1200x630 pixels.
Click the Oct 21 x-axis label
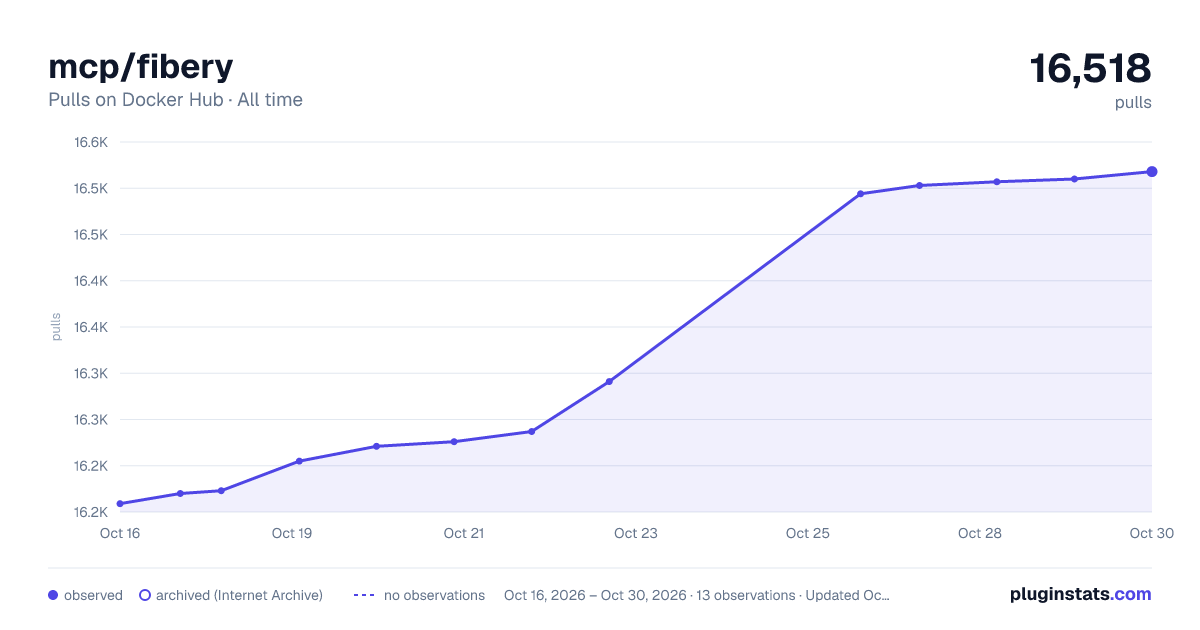tap(464, 533)
